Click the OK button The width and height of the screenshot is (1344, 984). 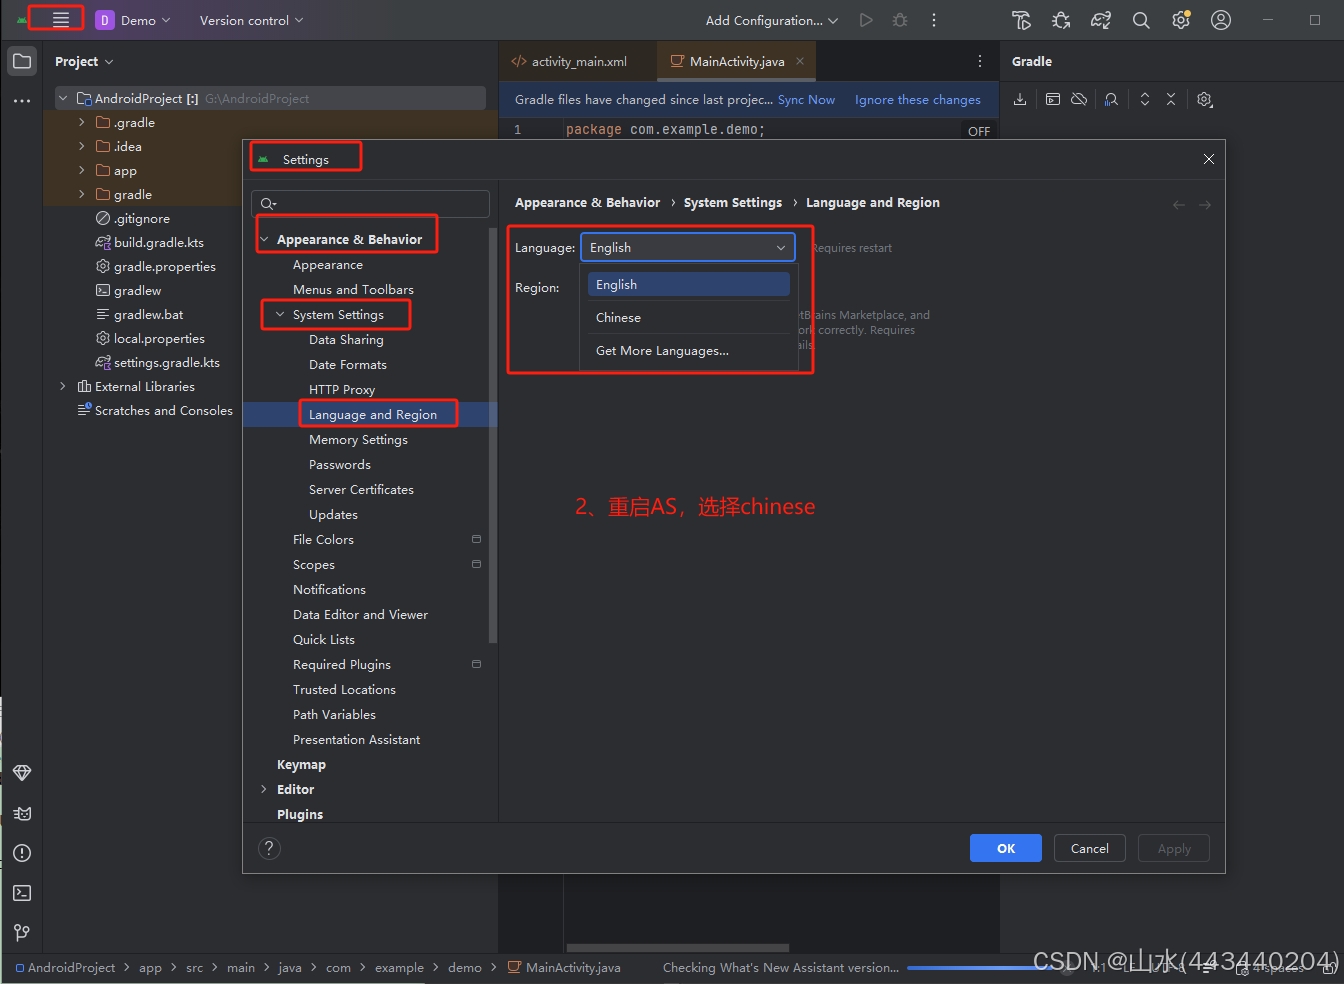point(1006,848)
